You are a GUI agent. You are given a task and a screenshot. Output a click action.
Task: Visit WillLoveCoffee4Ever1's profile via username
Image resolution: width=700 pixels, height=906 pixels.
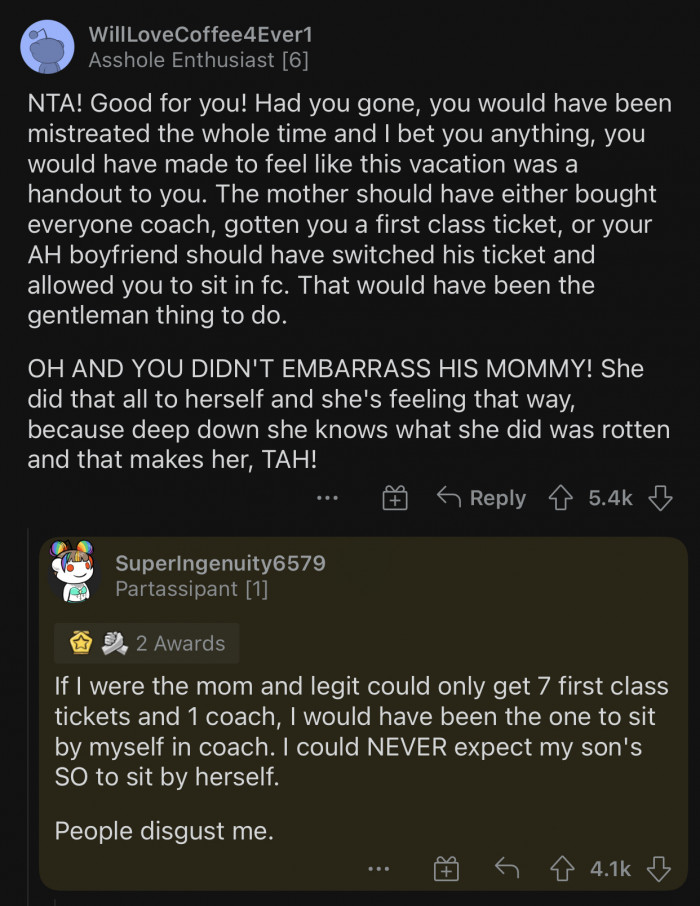[201, 34]
